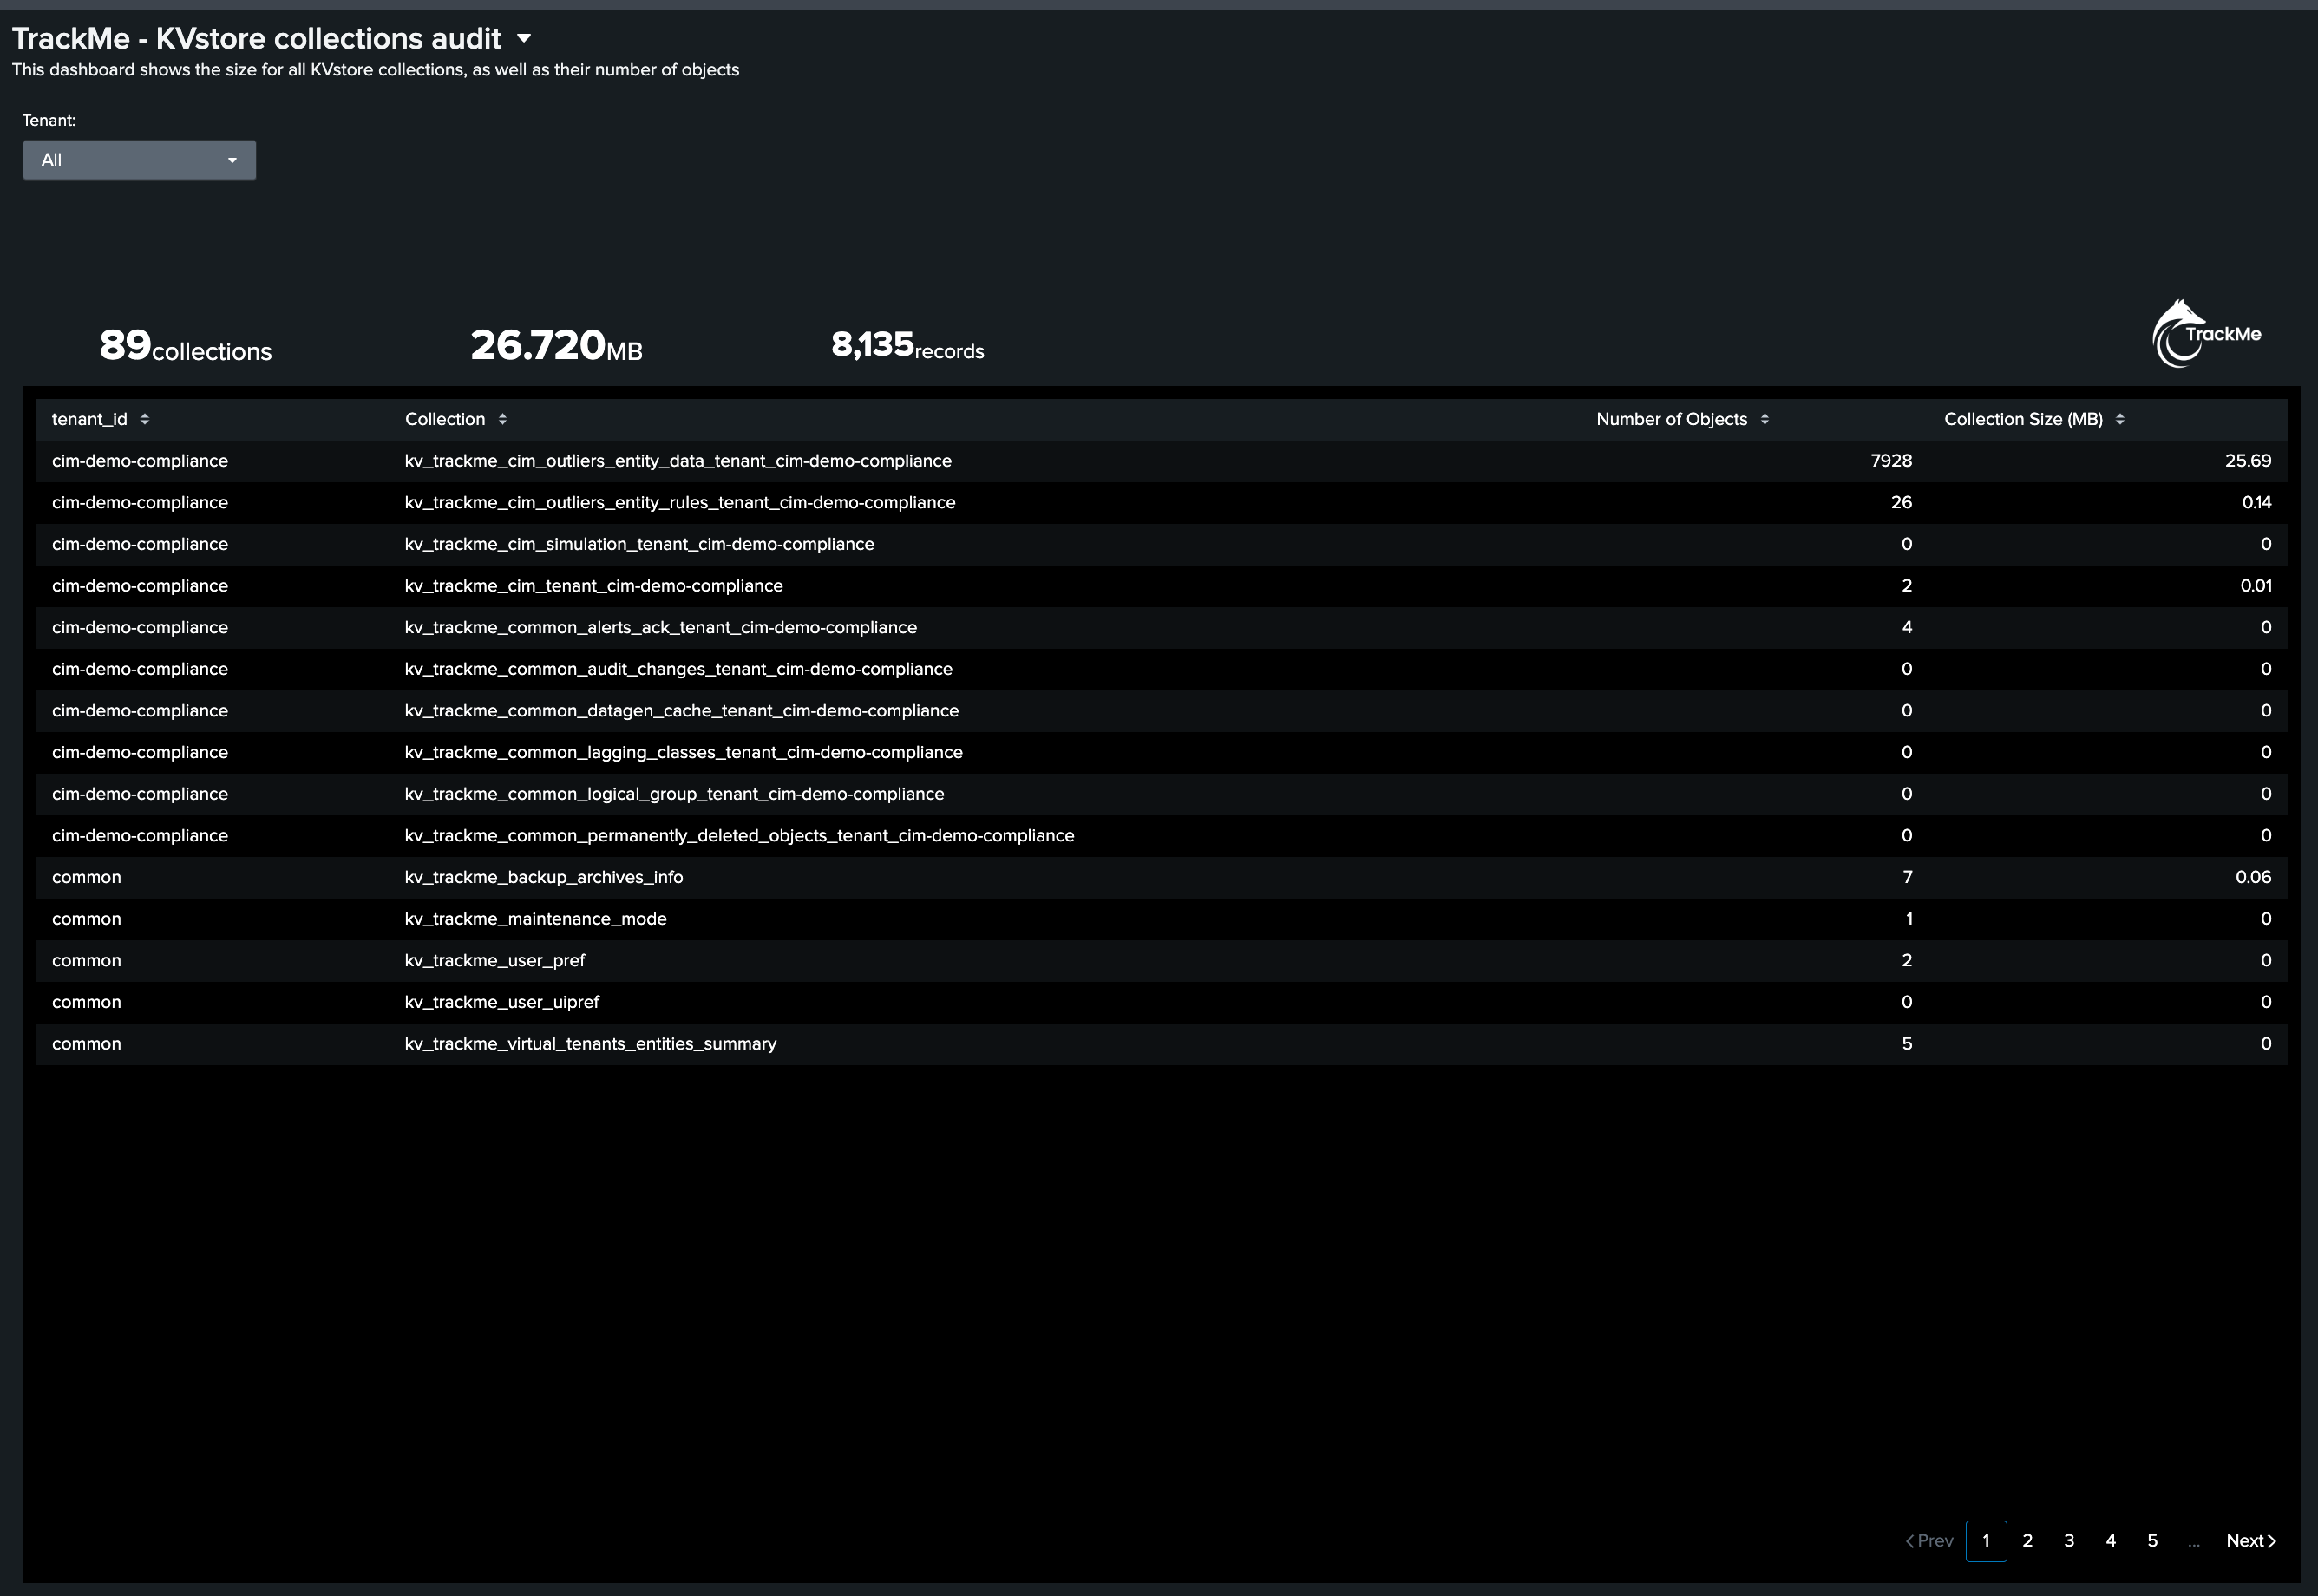Open the Tenant dropdown set to All
The height and width of the screenshot is (1596, 2318).
coord(139,160)
